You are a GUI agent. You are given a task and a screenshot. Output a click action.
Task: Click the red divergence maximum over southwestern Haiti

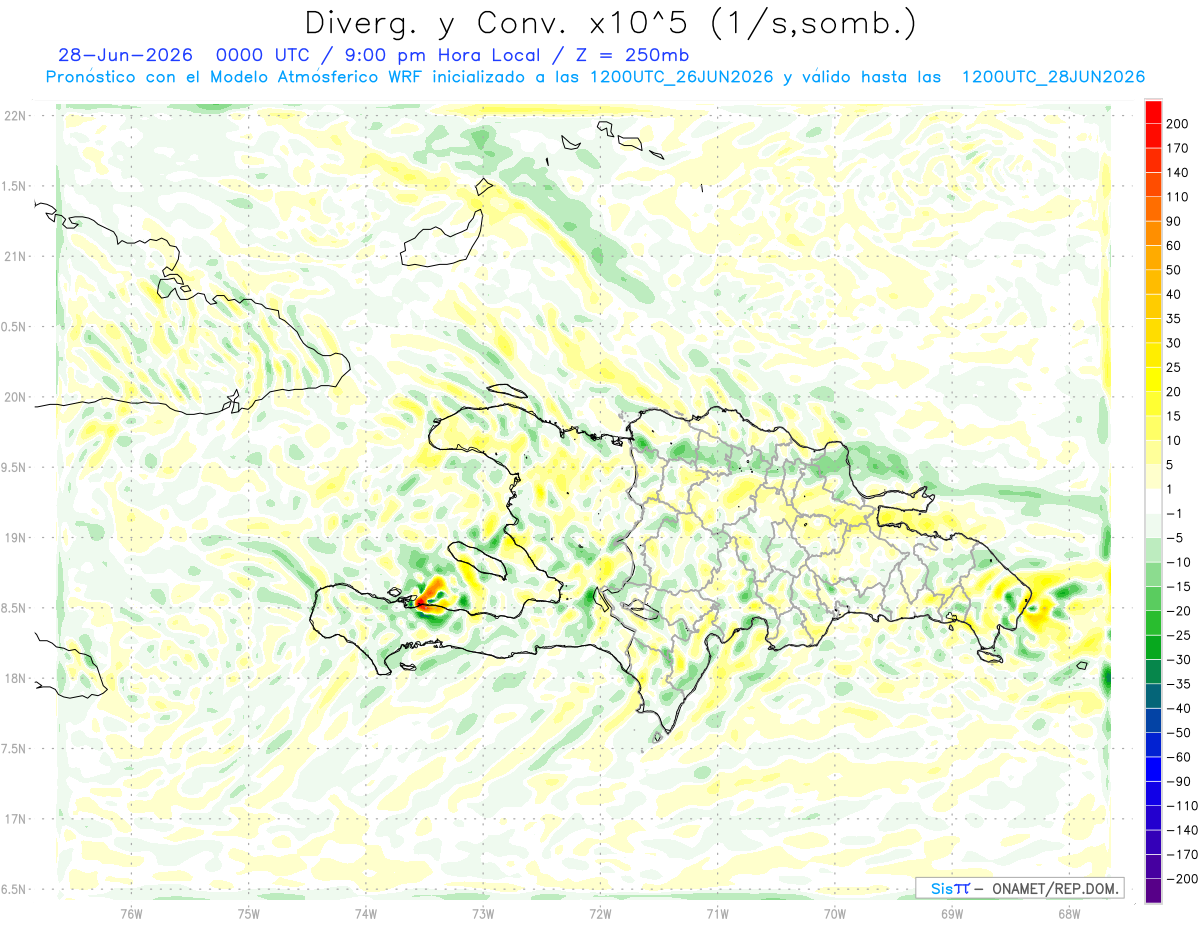pyautogui.click(x=423, y=603)
